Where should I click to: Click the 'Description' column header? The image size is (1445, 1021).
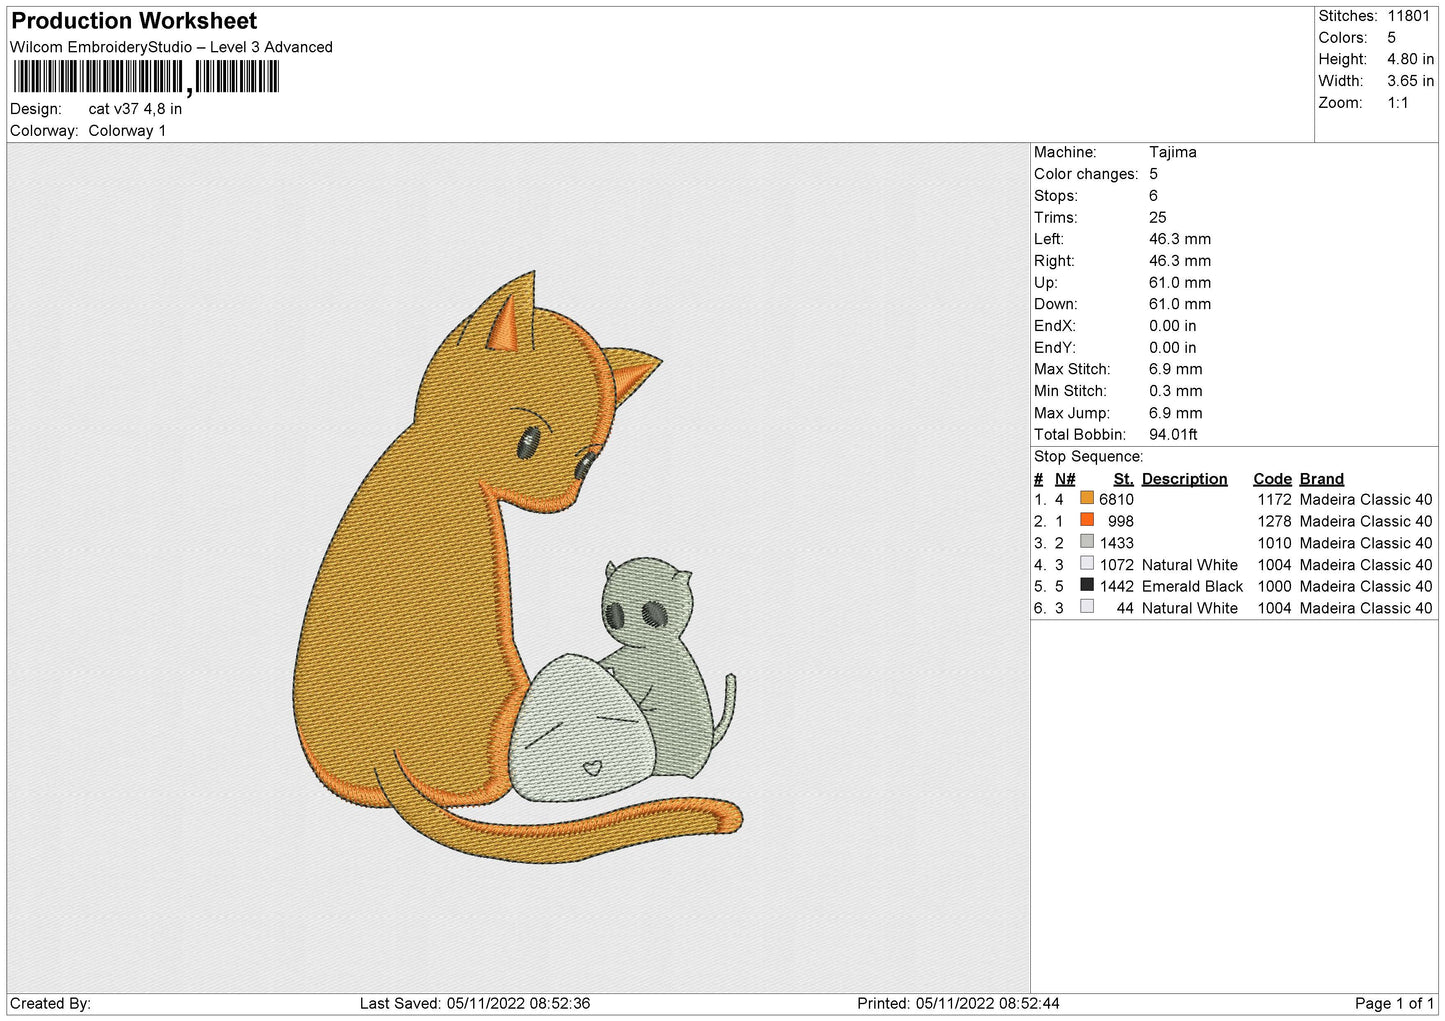[x=1184, y=479]
